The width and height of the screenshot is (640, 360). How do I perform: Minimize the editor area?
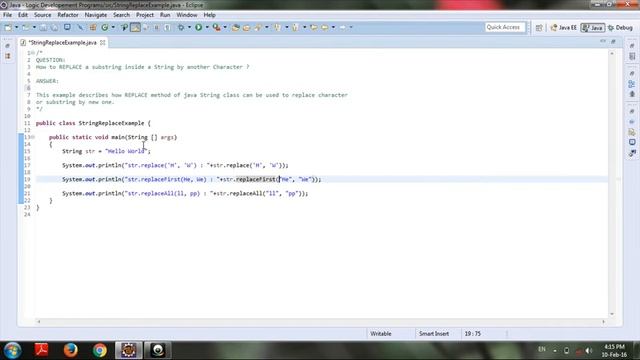pos(603,41)
